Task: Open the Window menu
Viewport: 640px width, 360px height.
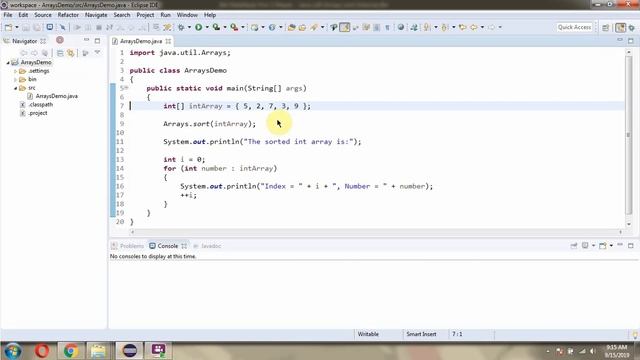Action: point(187,15)
